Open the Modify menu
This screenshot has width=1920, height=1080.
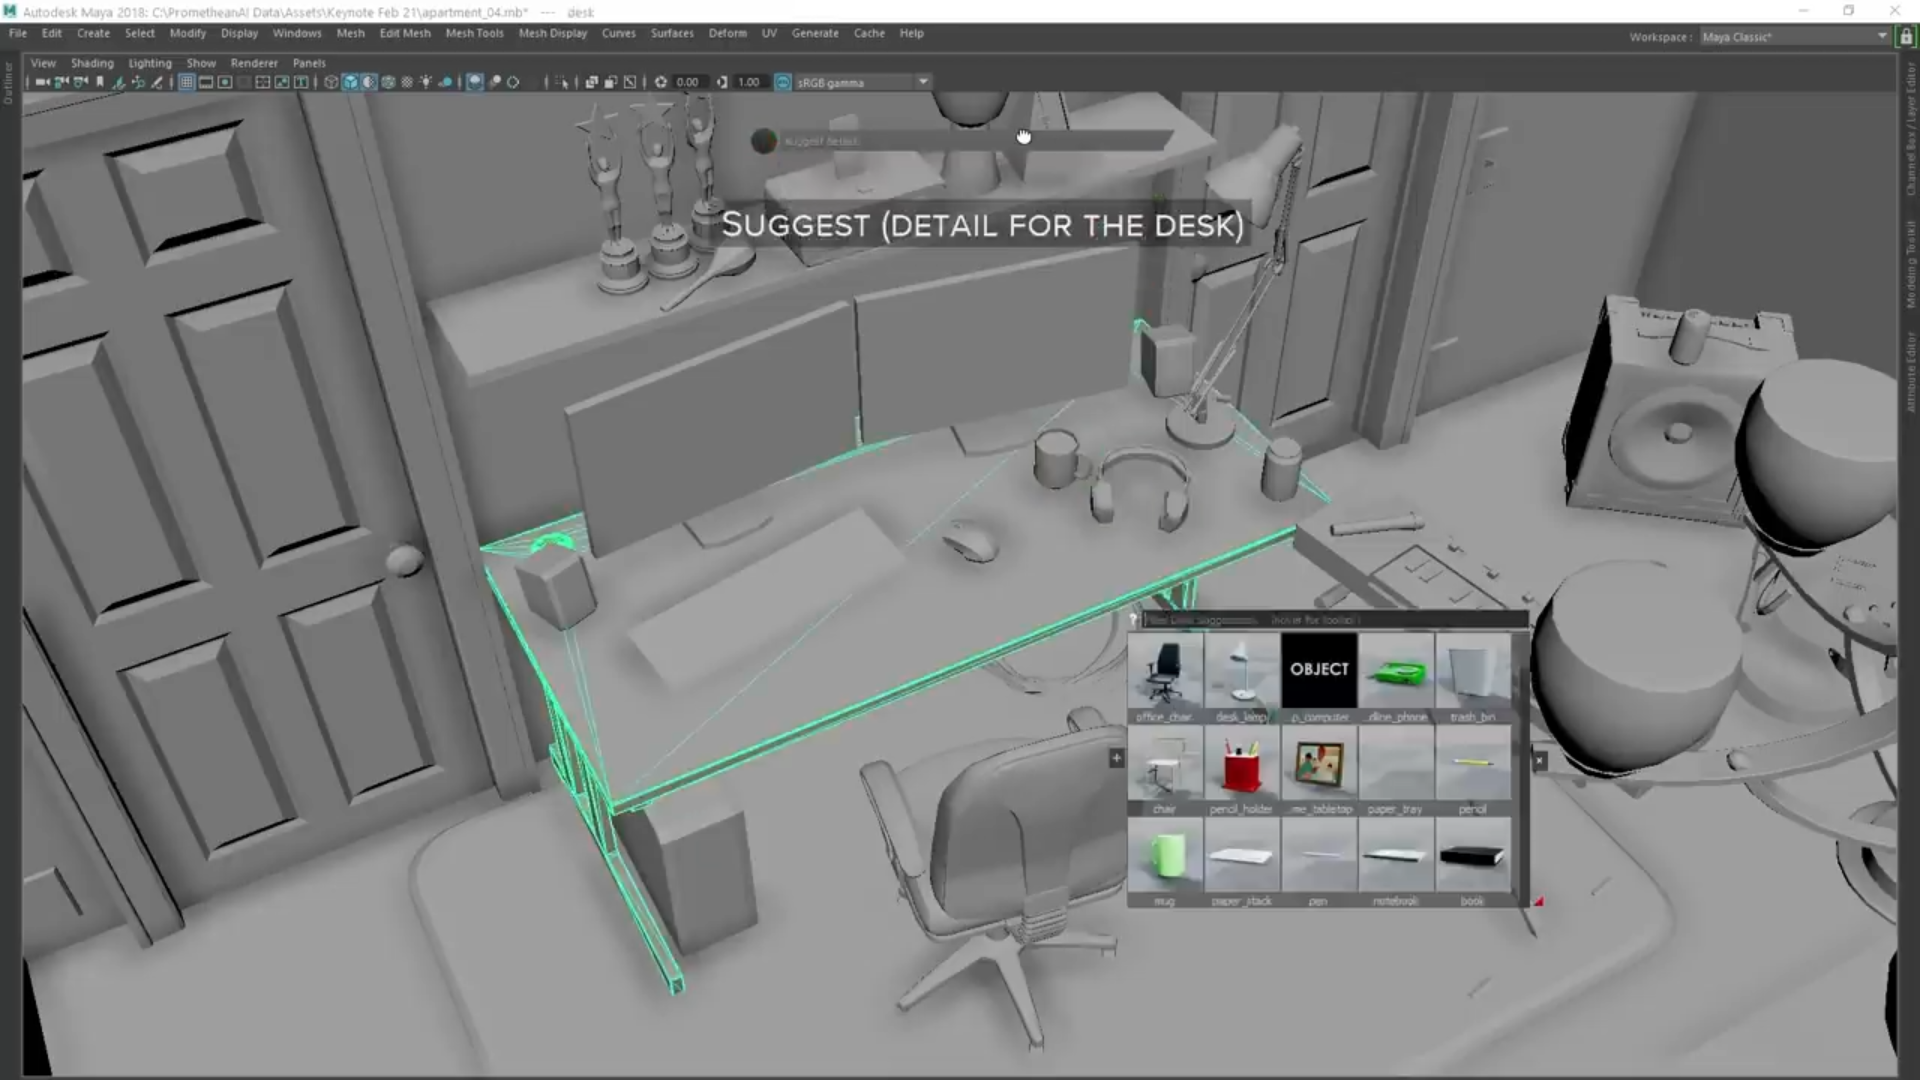tap(187, 33)
